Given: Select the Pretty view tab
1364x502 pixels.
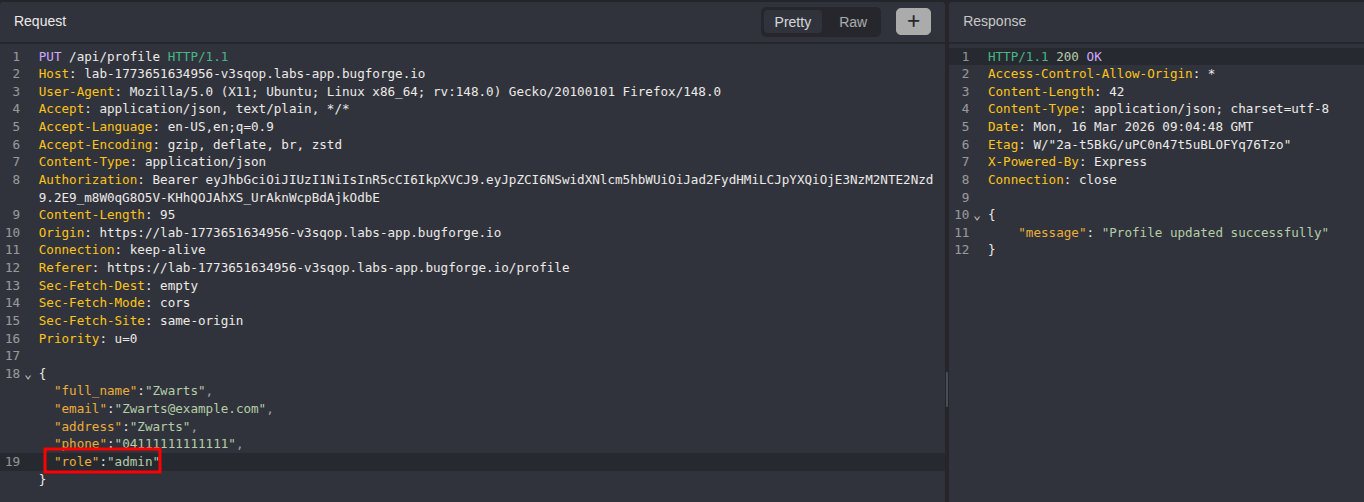Looking at the screenshot, I should tap(793, 22).
